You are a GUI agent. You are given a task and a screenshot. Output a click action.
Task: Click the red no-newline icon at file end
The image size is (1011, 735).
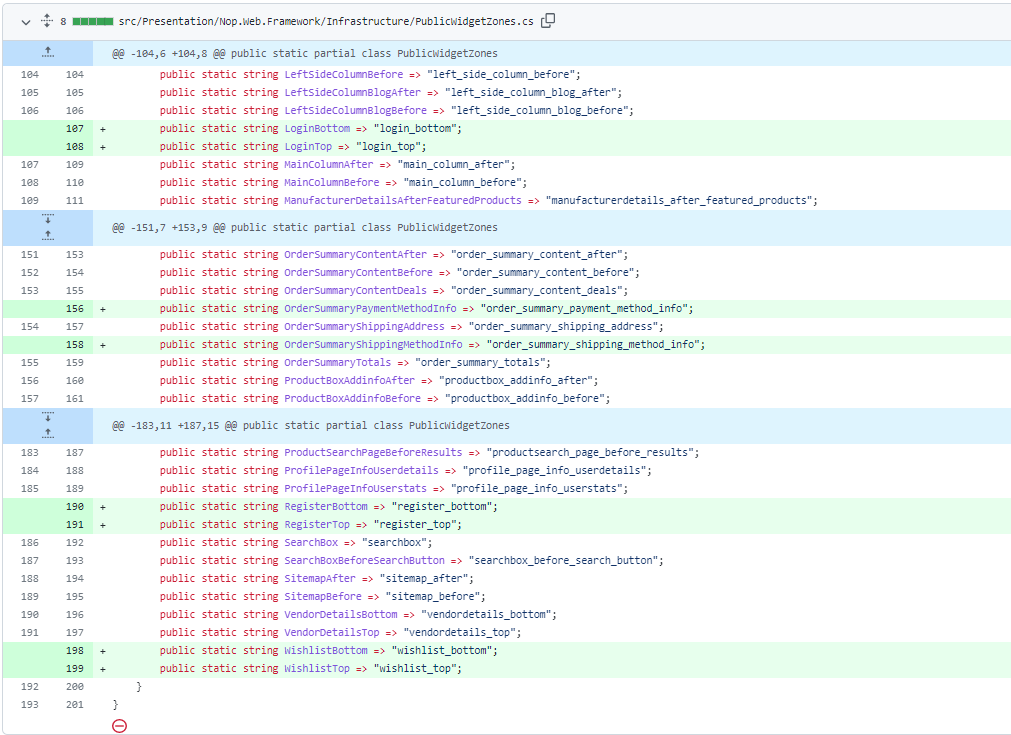pos(120,725)
